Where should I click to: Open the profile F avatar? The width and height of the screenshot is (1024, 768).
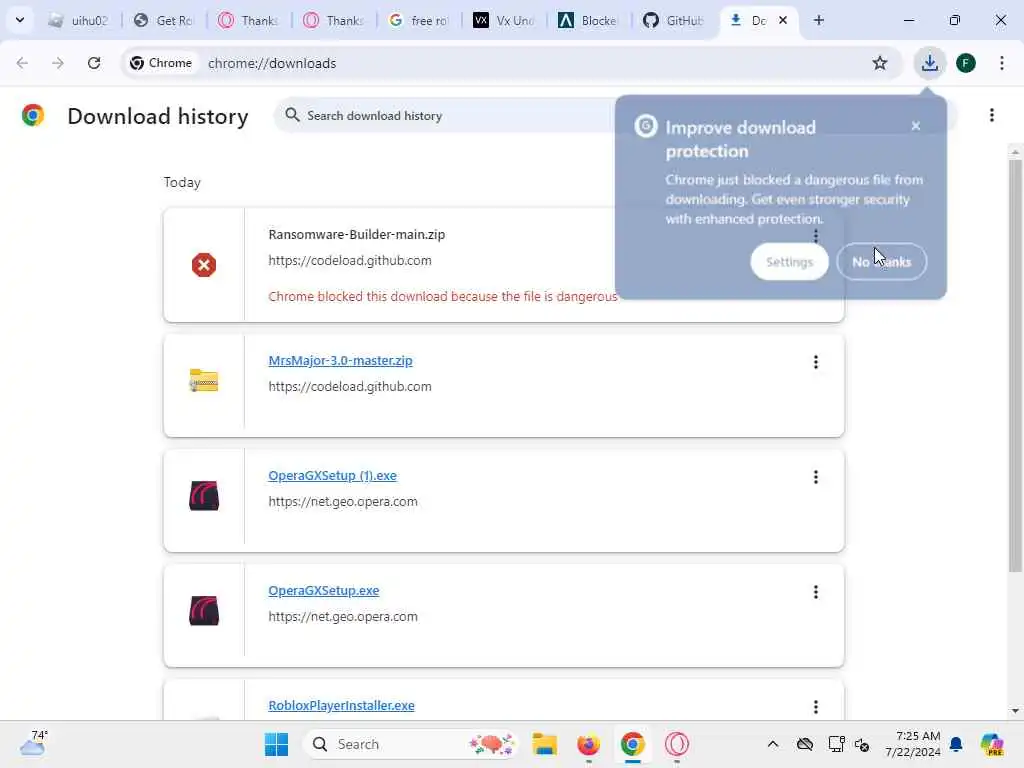(x=966, y=63)
